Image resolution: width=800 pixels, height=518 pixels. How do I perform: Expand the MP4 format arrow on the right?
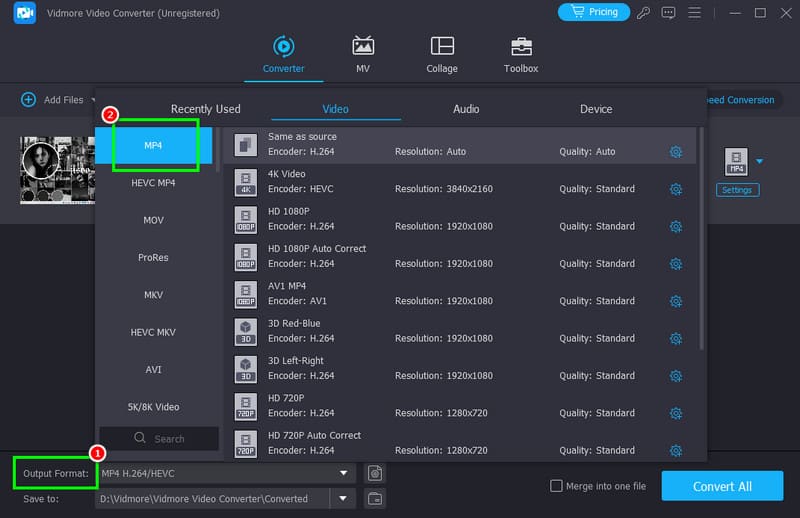tap(760, 161)
